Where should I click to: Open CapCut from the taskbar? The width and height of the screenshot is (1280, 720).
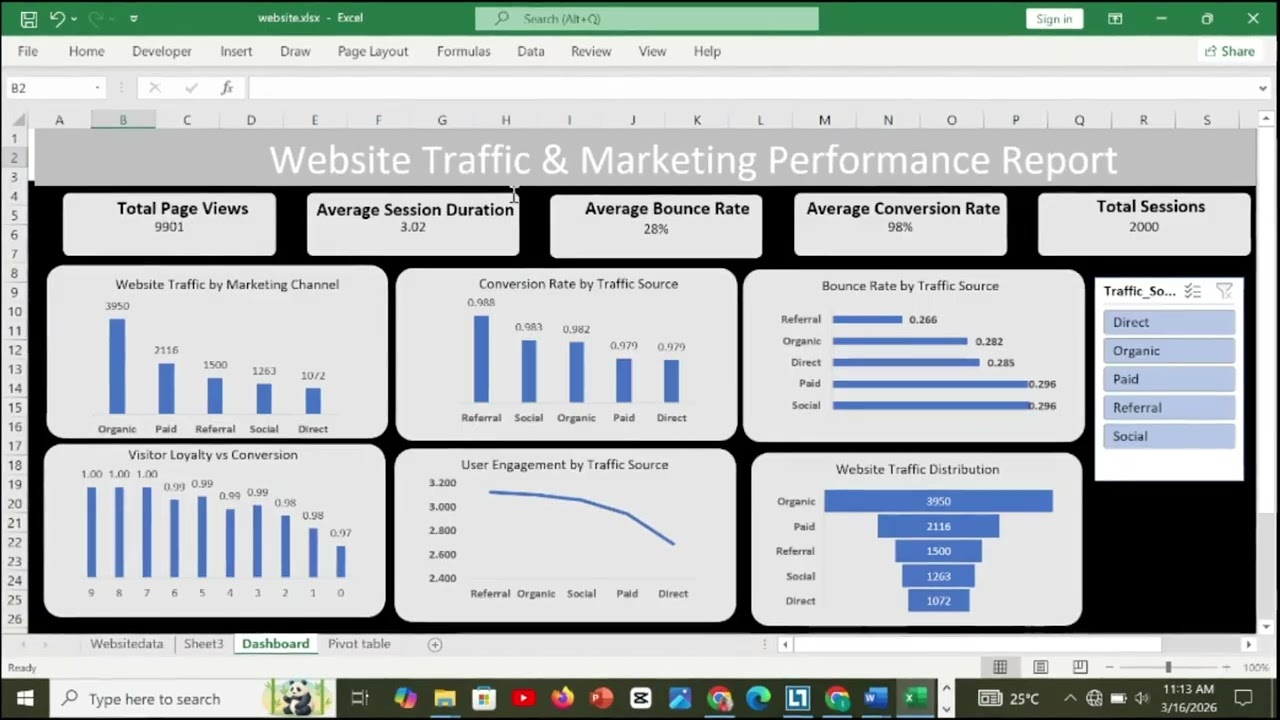[x=641, y=699]
